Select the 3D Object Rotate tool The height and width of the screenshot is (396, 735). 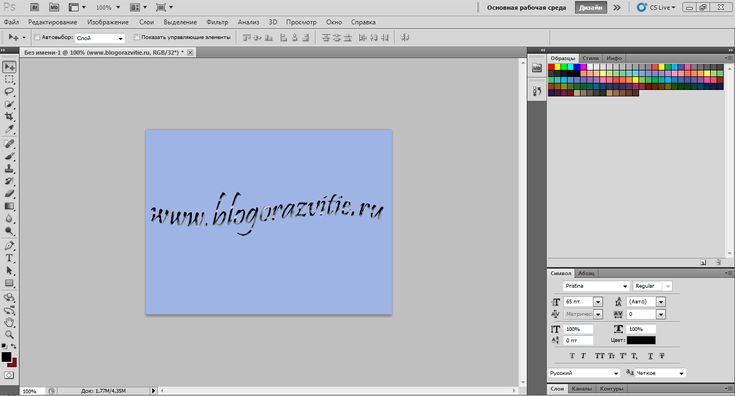(x=9, y=298)
